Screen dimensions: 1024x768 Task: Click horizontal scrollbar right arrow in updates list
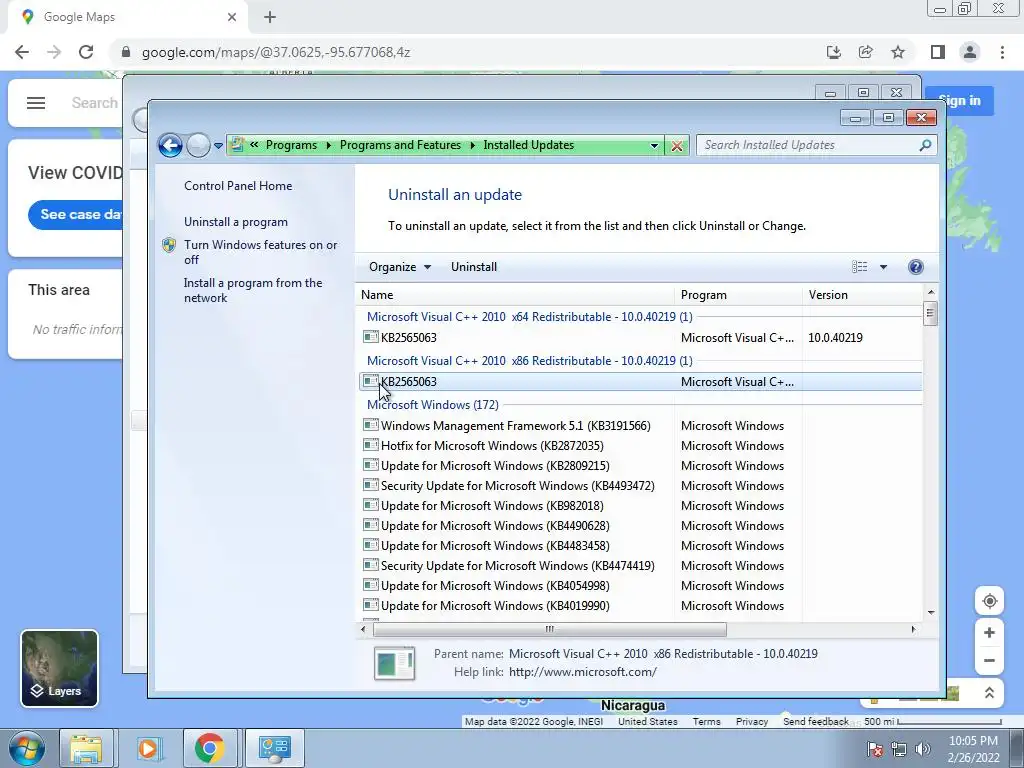(914, 630)
